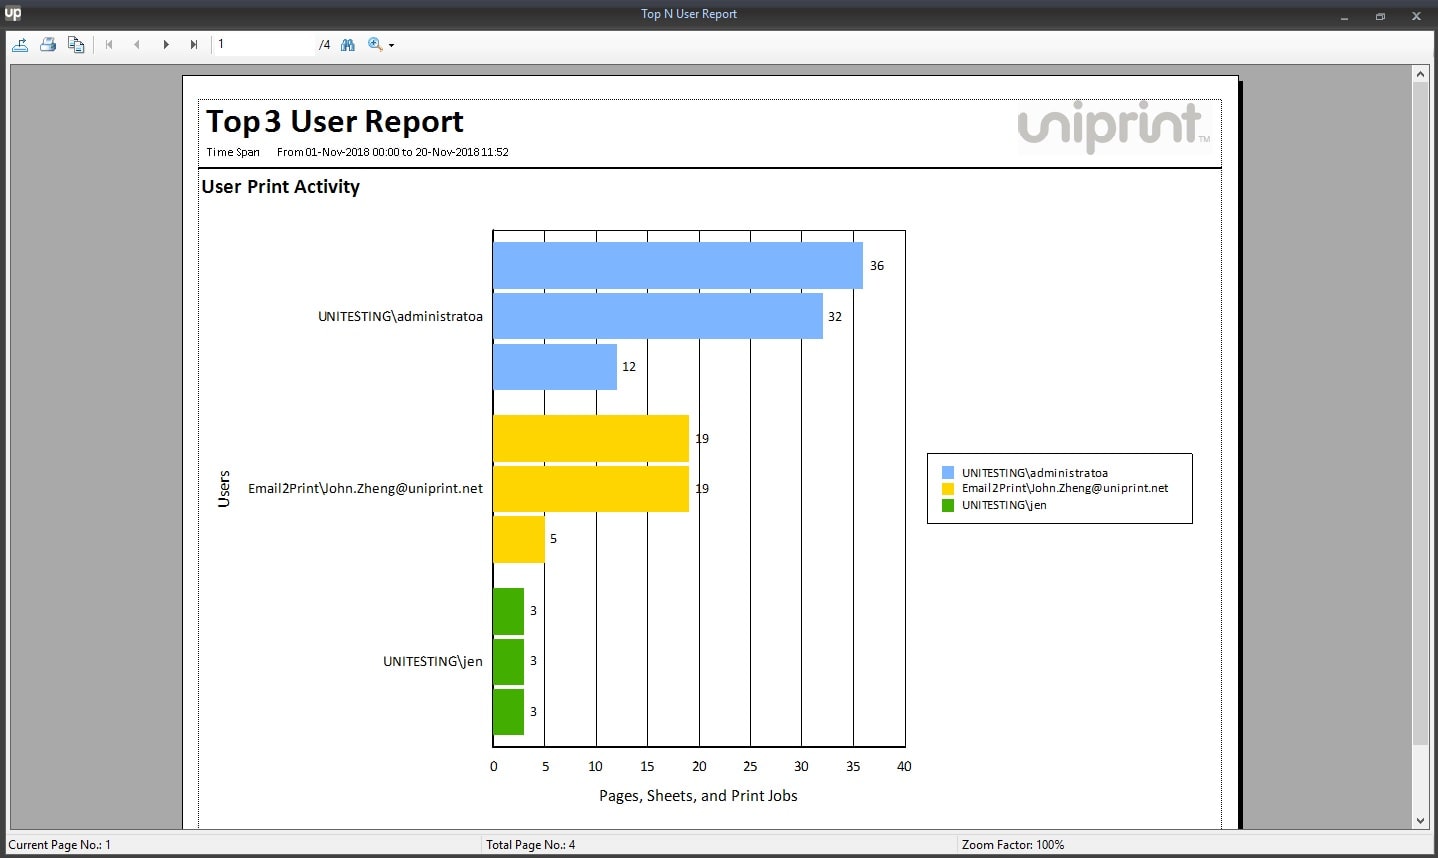Click green legend swatch for UNITESTING\jen
This screenshot has height=858, width=1438.
[x=948, y=505]
